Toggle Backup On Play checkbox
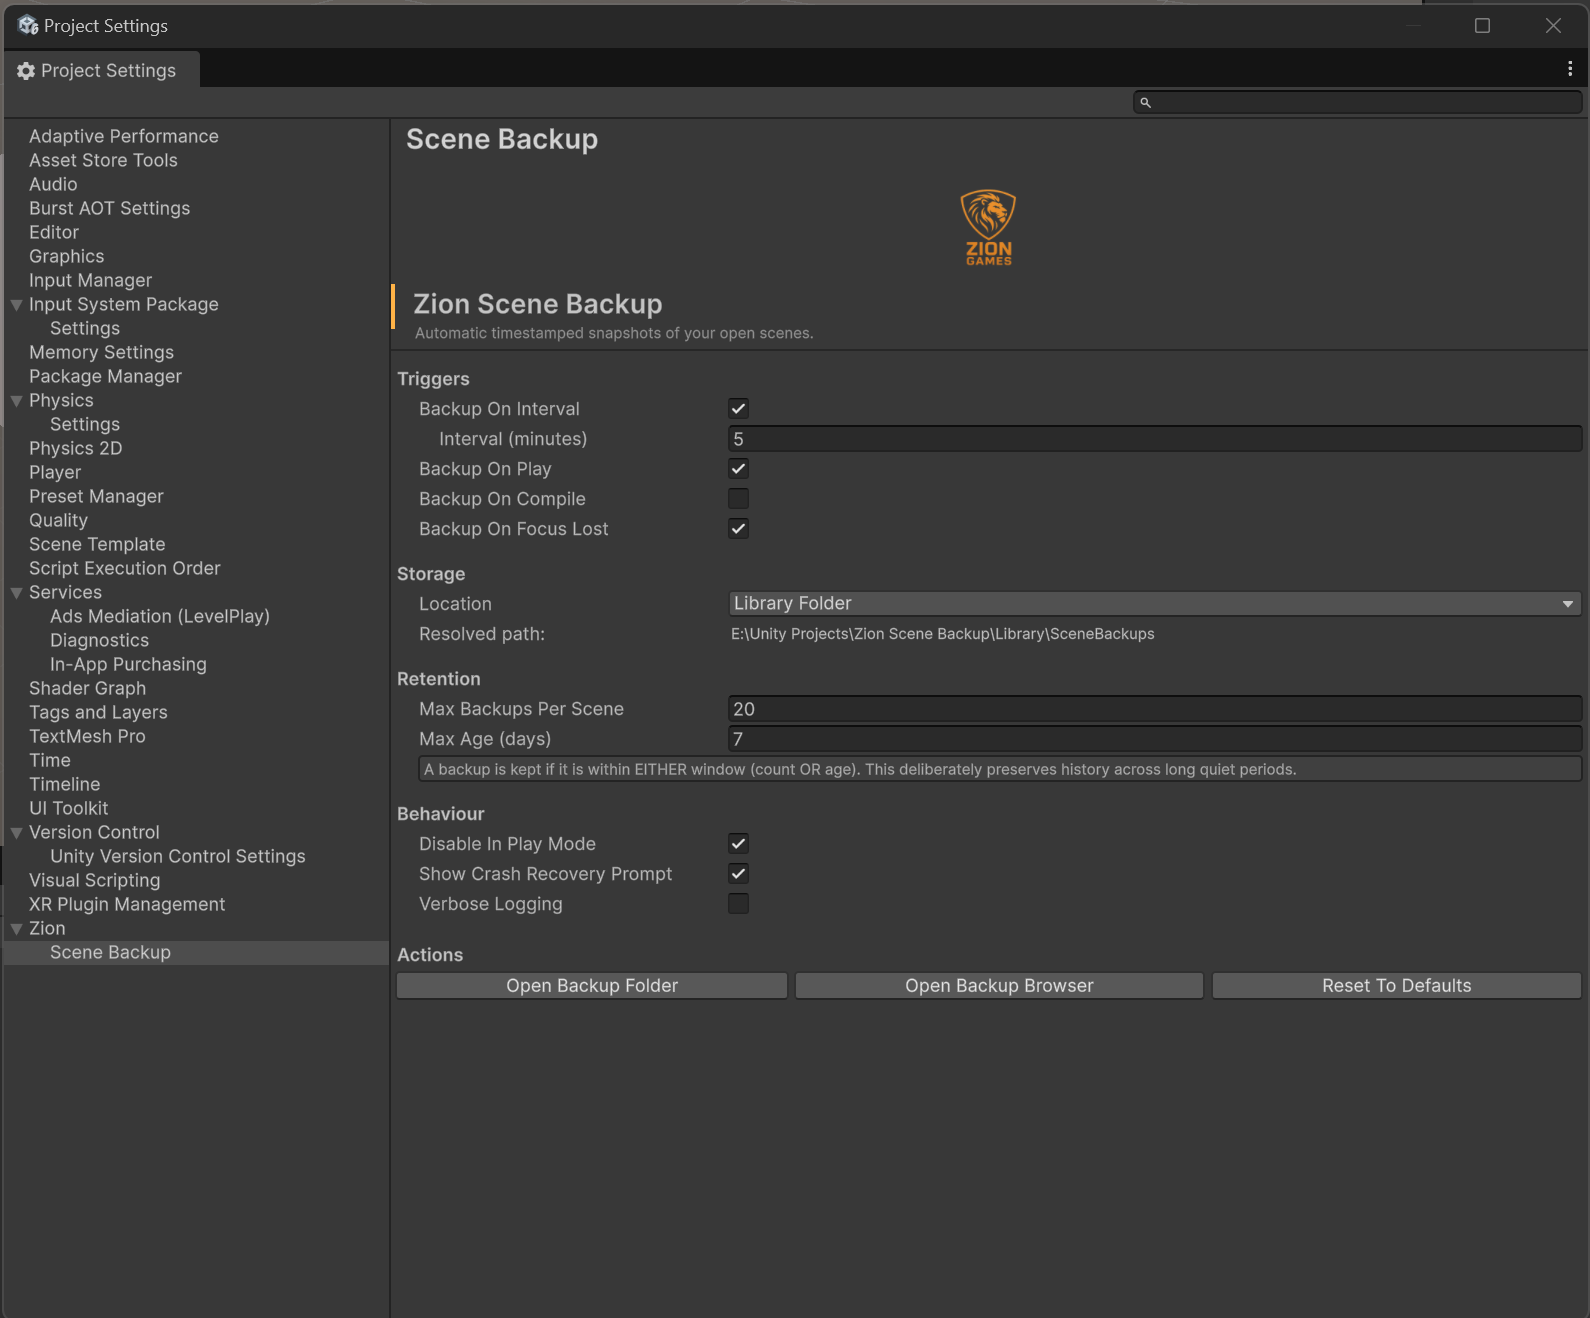This screenshot has height=1318, width=1590. [x=738, y=468]
